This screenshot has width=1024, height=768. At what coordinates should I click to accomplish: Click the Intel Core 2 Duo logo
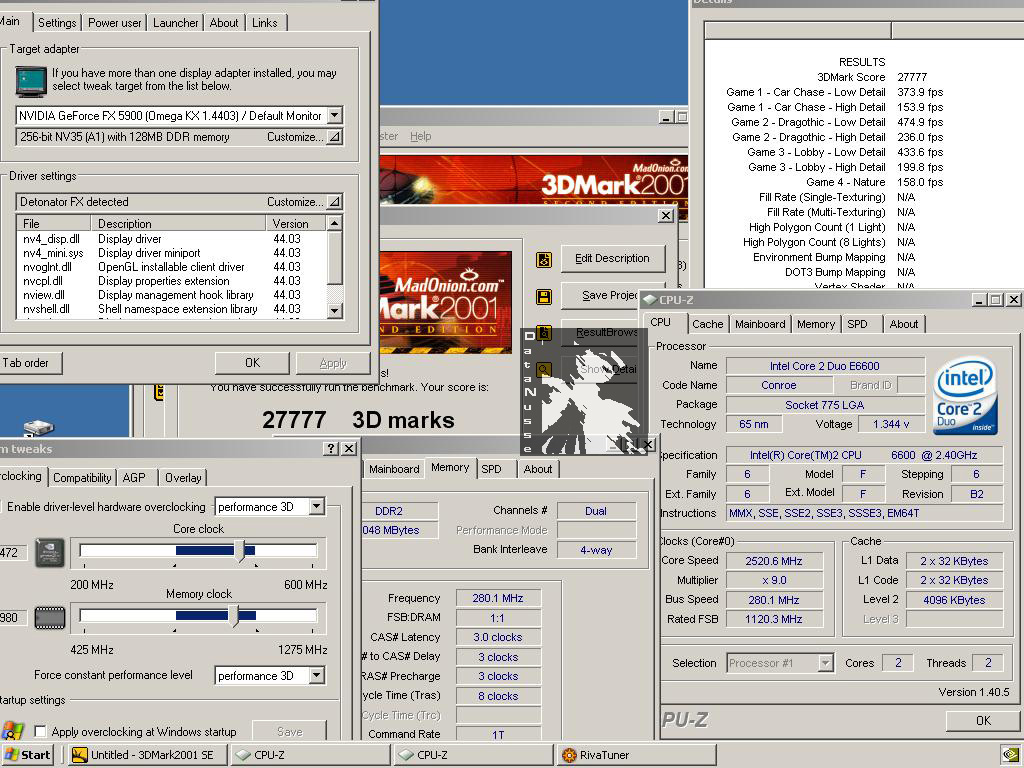(x=965, y=395)
